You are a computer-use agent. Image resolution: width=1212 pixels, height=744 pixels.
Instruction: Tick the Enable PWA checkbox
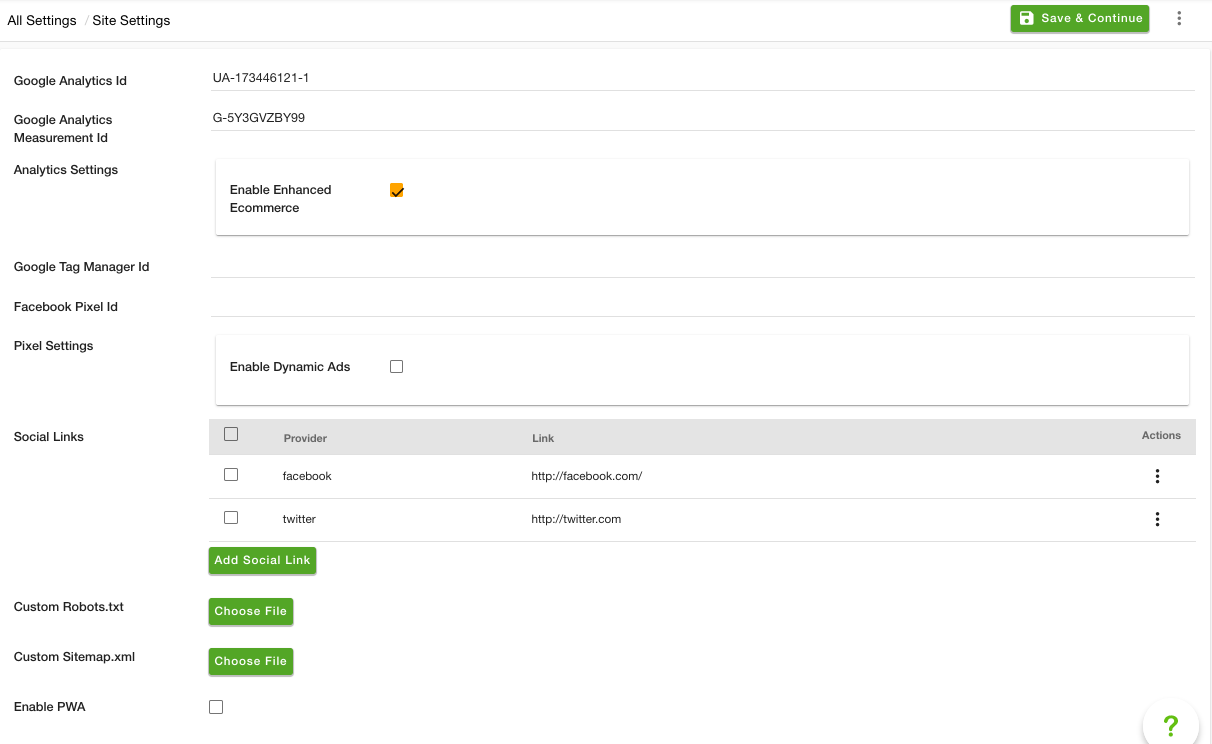pos(216,707)
